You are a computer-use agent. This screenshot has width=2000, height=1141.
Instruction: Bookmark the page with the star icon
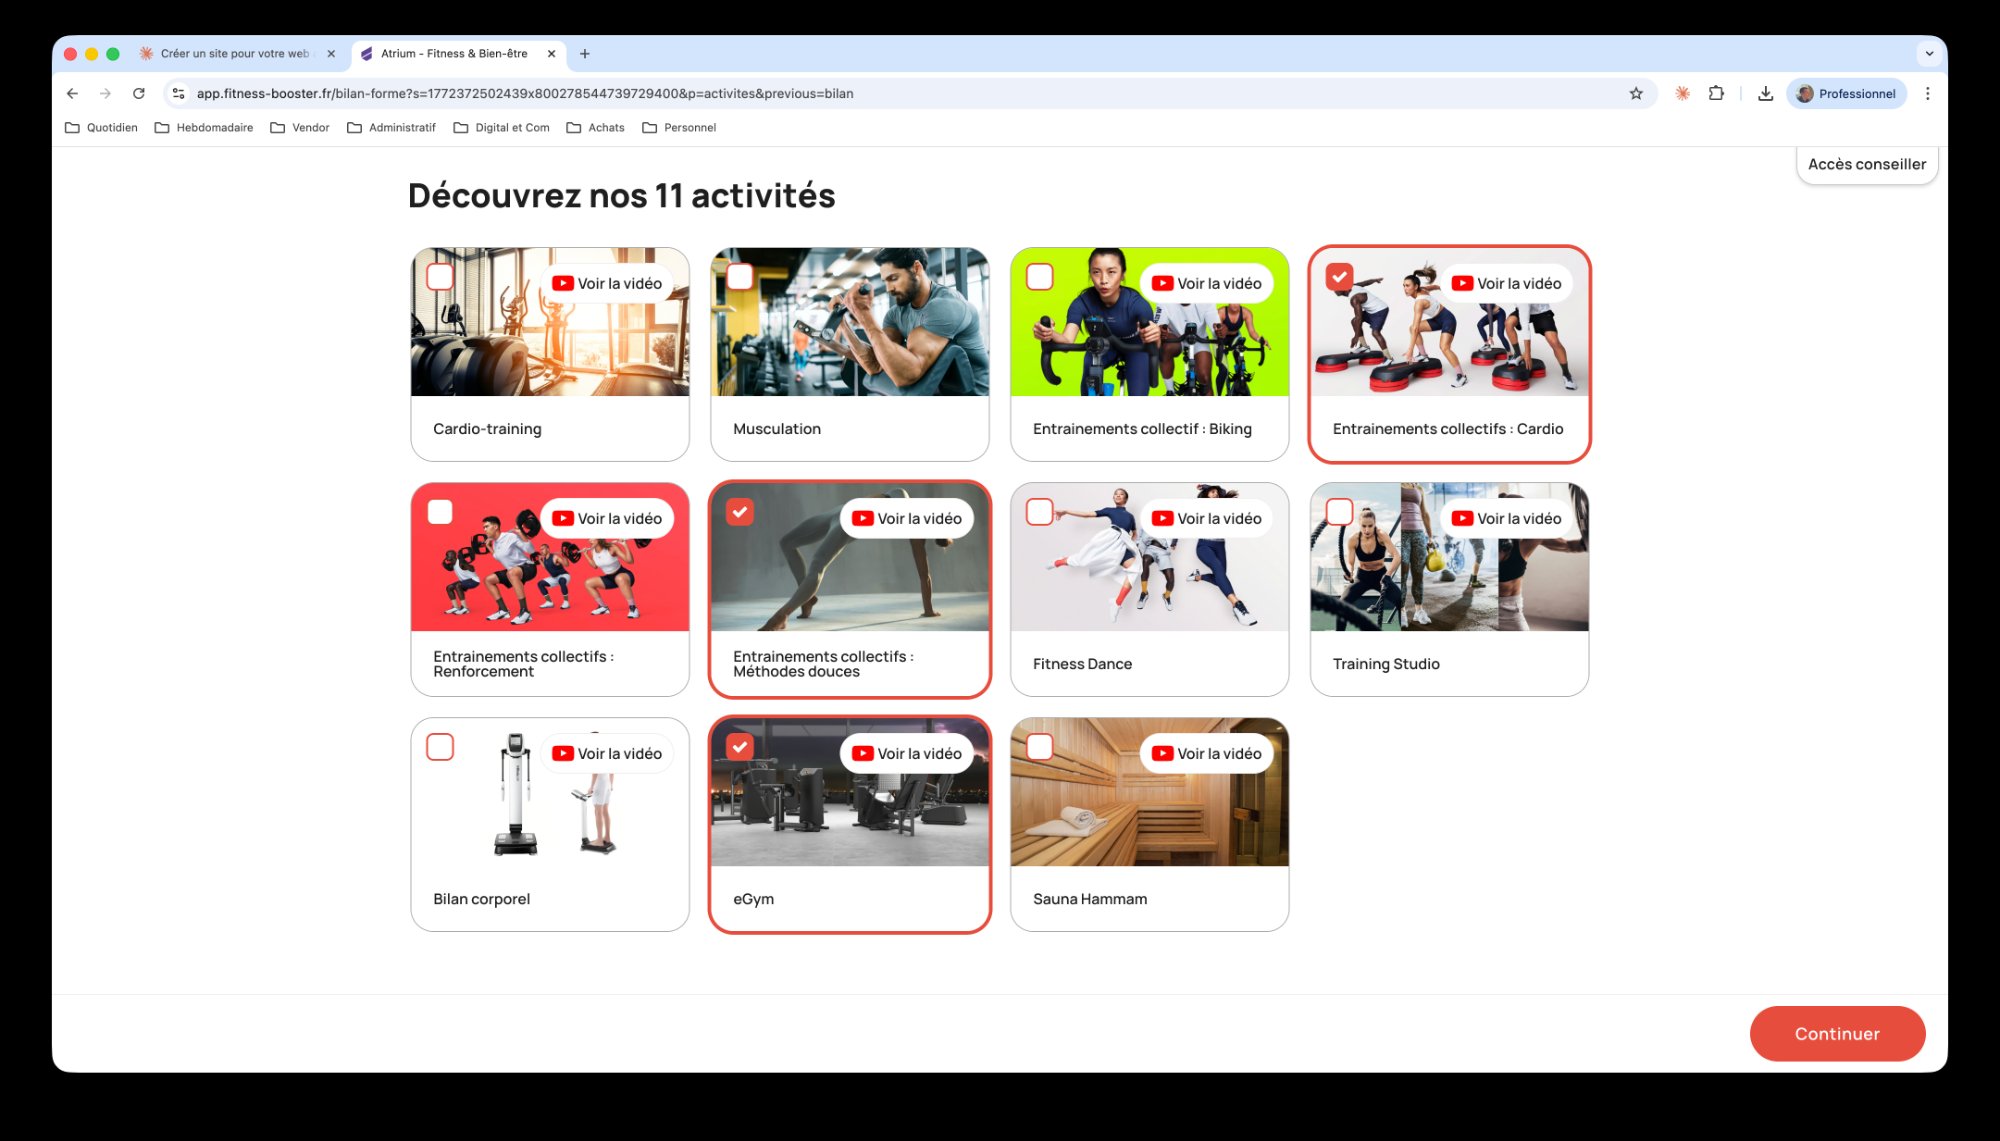[1636, 93]
